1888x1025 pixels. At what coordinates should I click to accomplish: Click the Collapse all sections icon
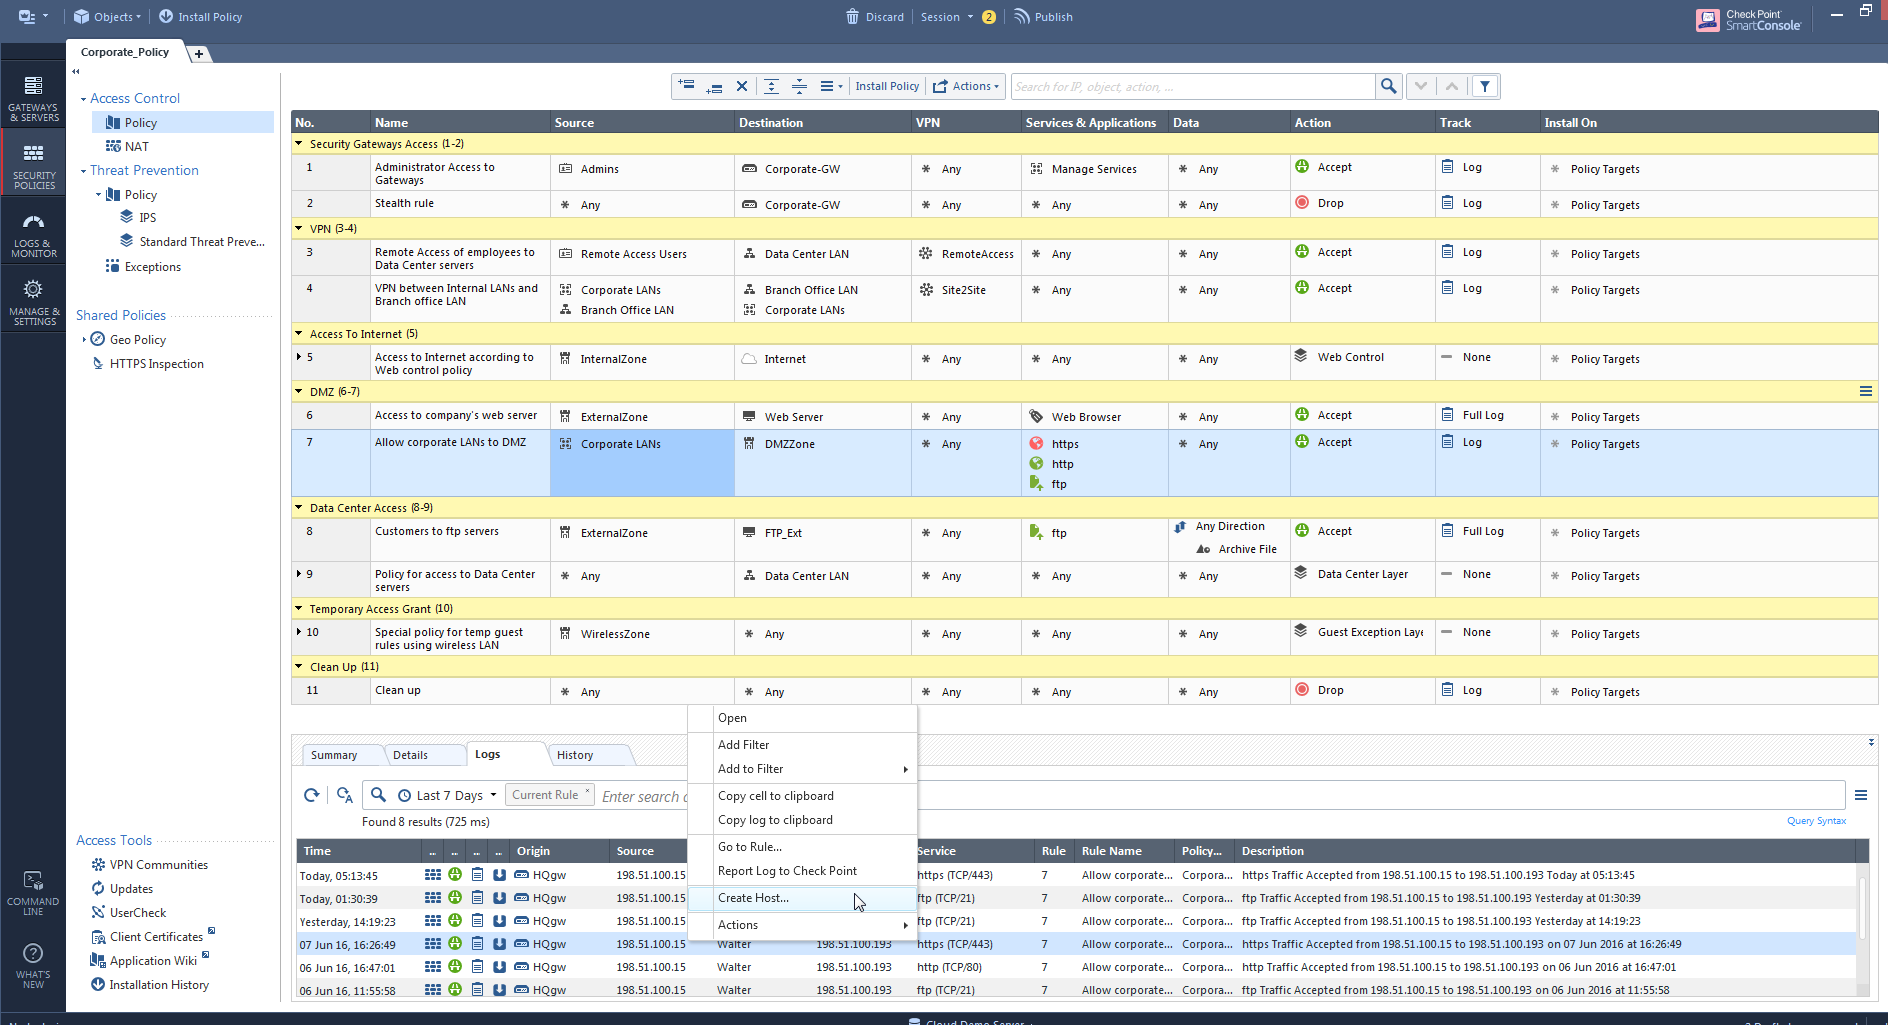(799, 86)
